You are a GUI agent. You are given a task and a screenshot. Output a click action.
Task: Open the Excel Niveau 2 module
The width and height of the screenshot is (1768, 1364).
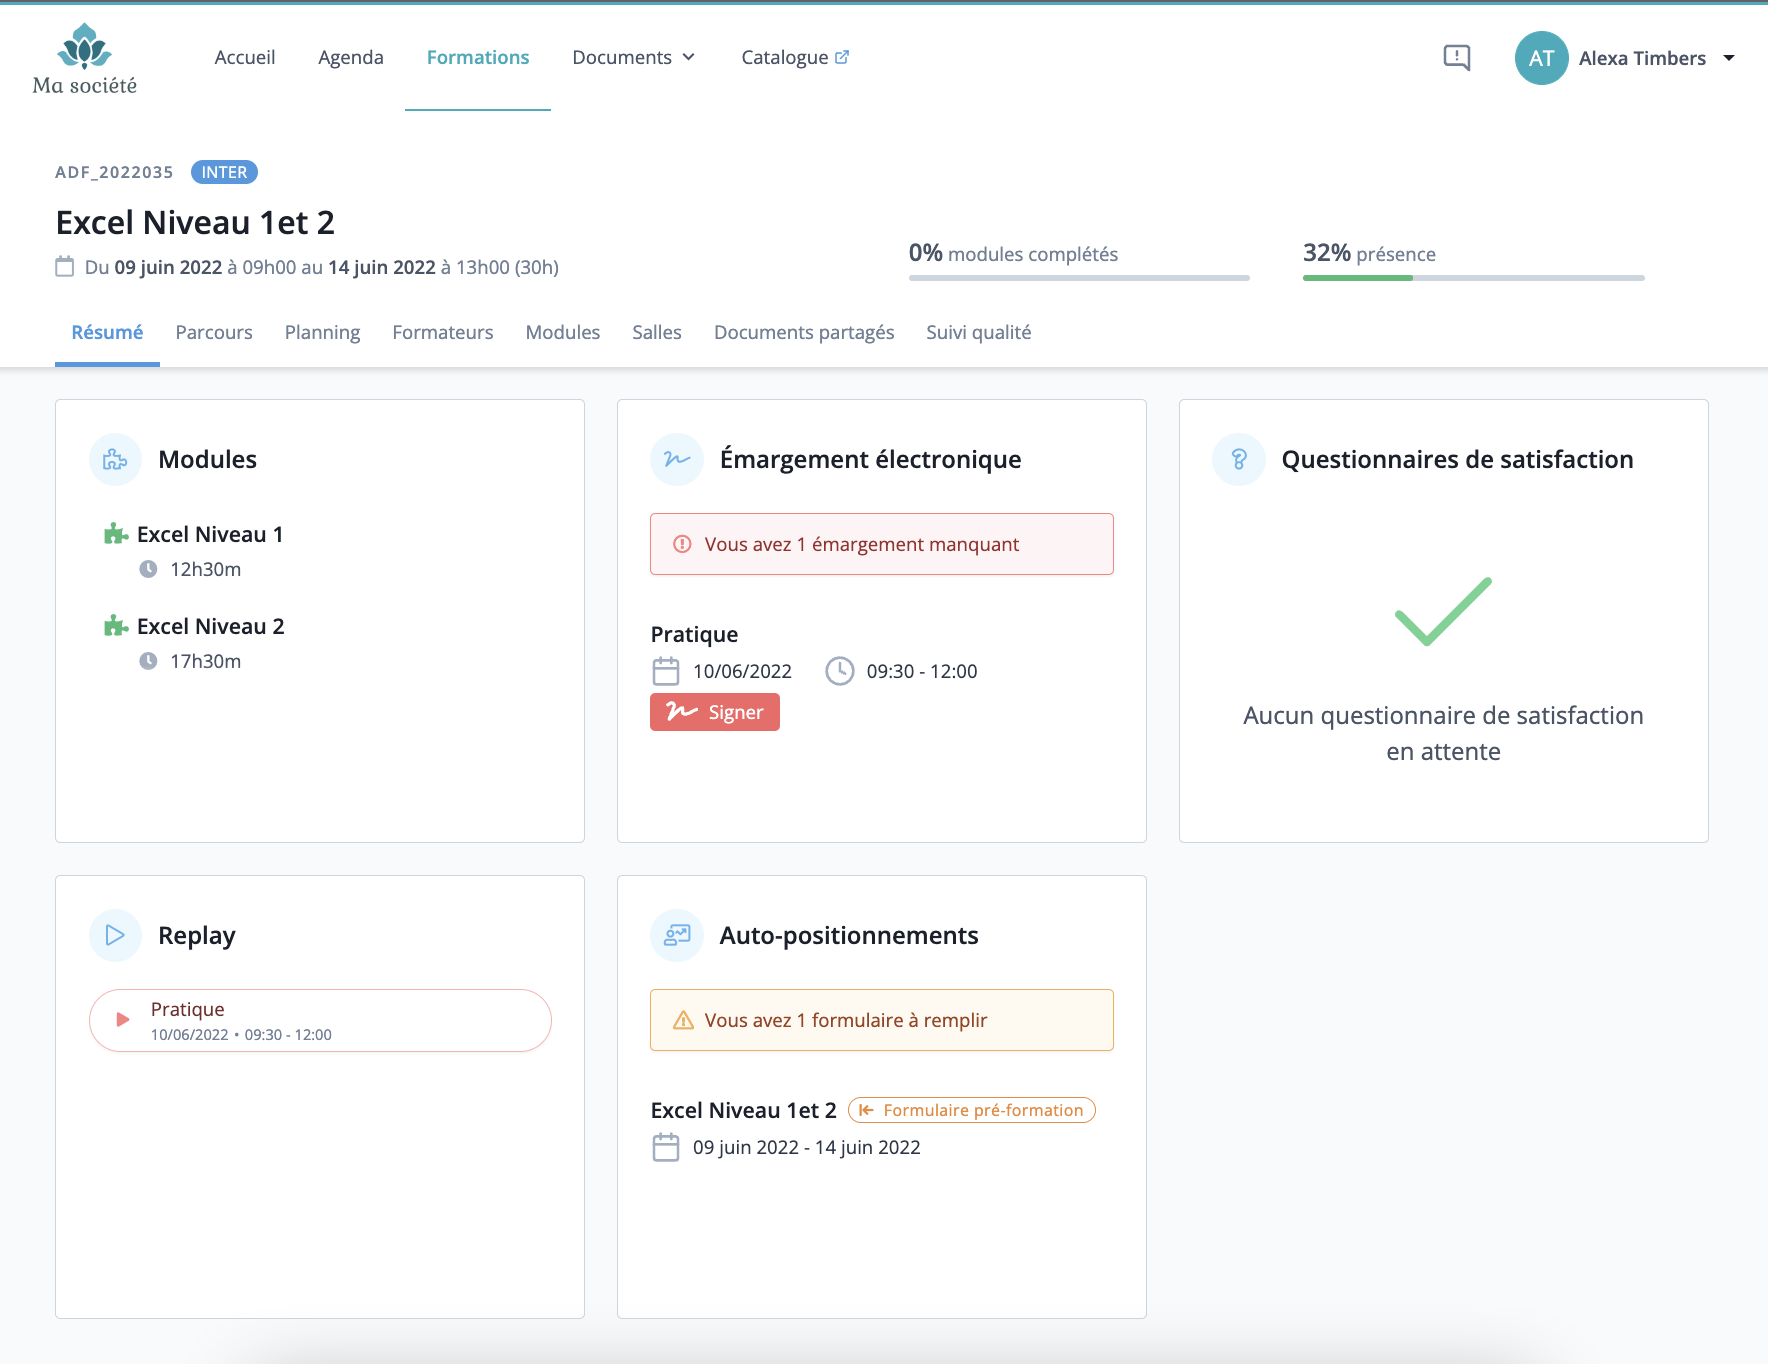211,626
